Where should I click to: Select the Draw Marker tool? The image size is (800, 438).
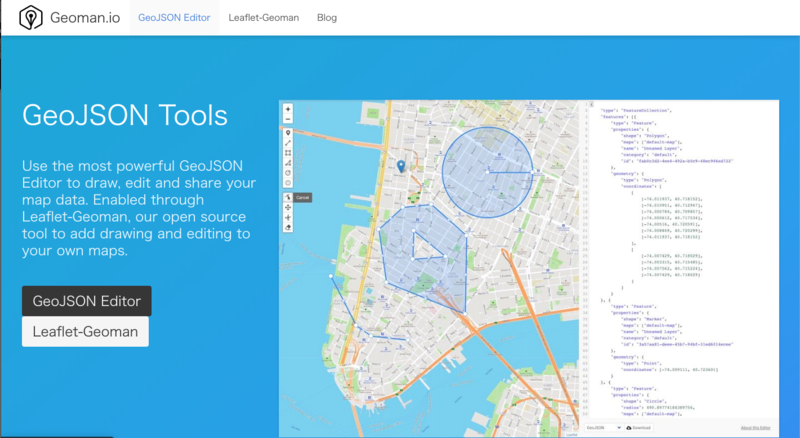click(x=288, y=133)
